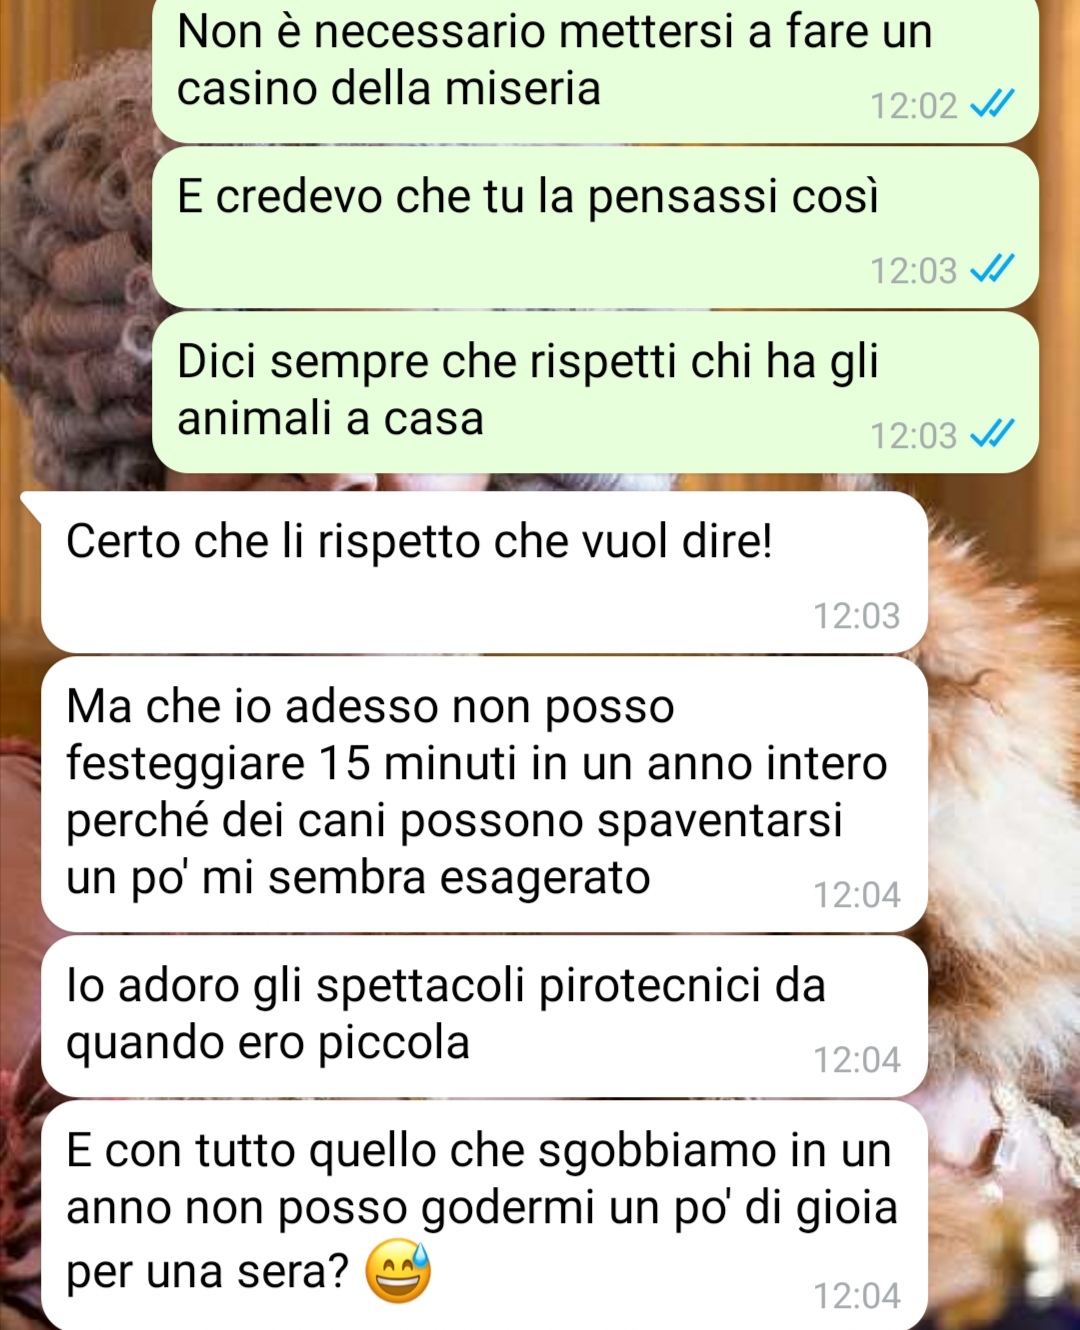Tap the 12:03 timestamp on 'Certo che li rispetto'
The height and width of the screenshot is (1330, 1080).
(857, 615)
